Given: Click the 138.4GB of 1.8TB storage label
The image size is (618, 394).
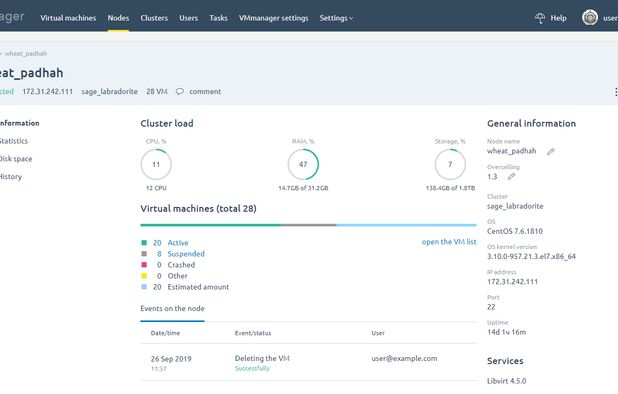Looking at the screenshot, I should [450, 188].
